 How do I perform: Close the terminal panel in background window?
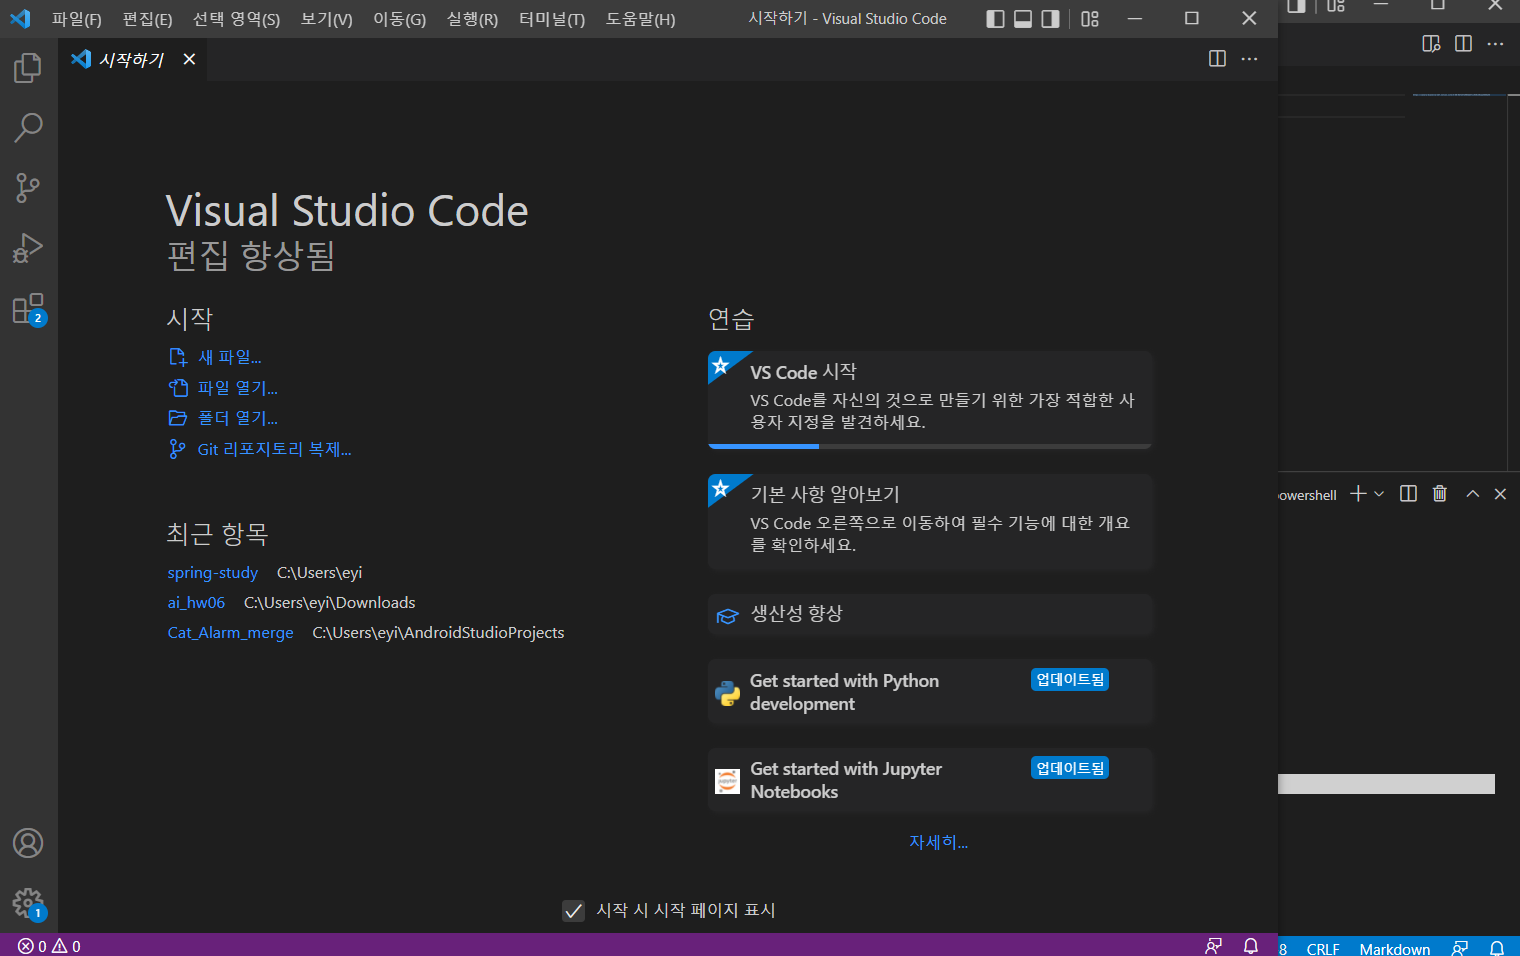[x=1500, y=494]
